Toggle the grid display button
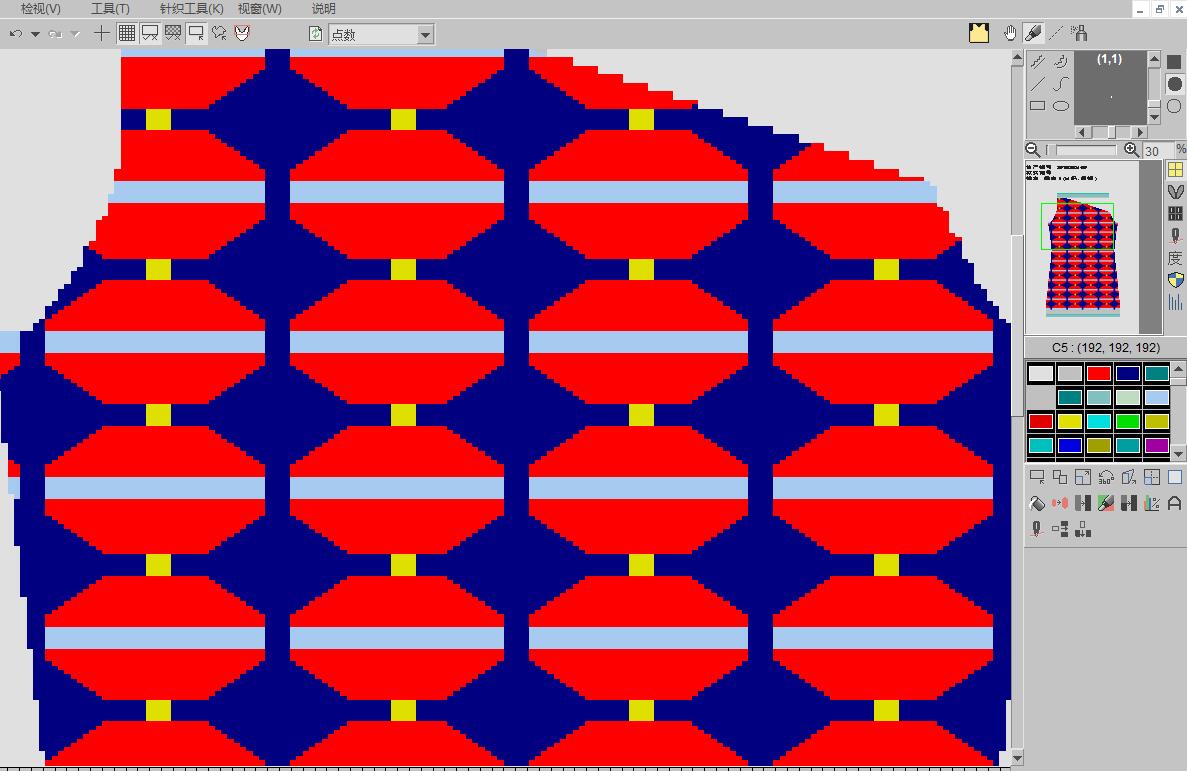This screenshot has height=771, width=1187. pos(127,33)
